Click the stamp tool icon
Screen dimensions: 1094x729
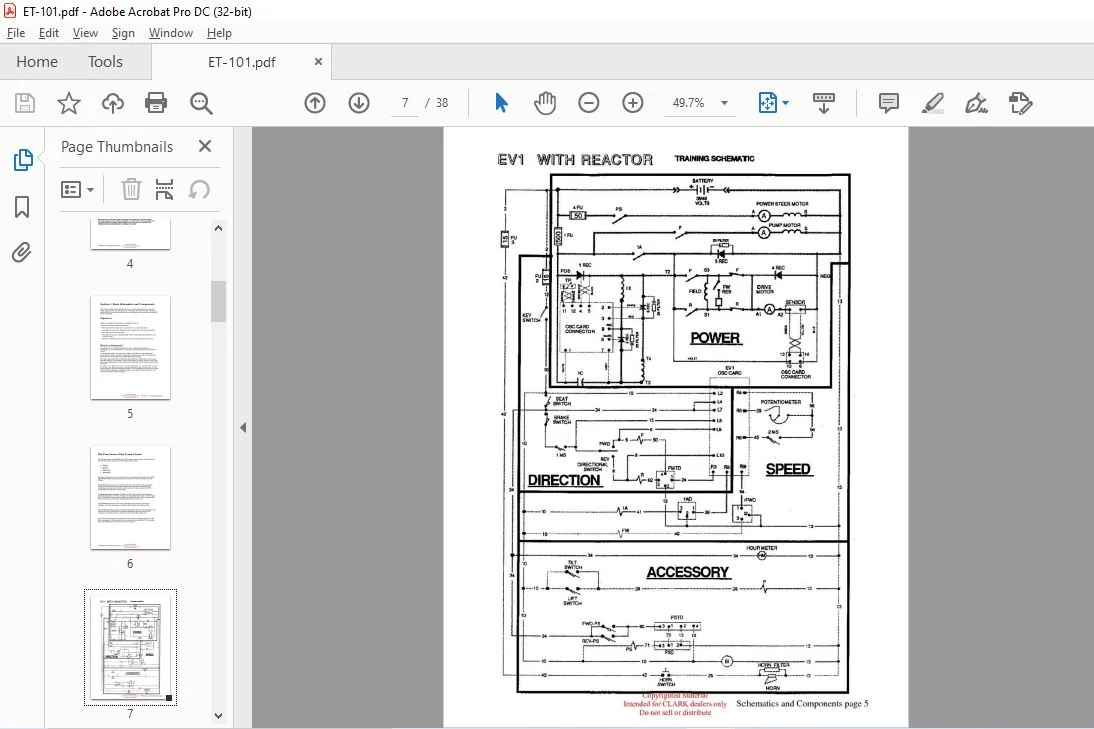point(1020,103)
